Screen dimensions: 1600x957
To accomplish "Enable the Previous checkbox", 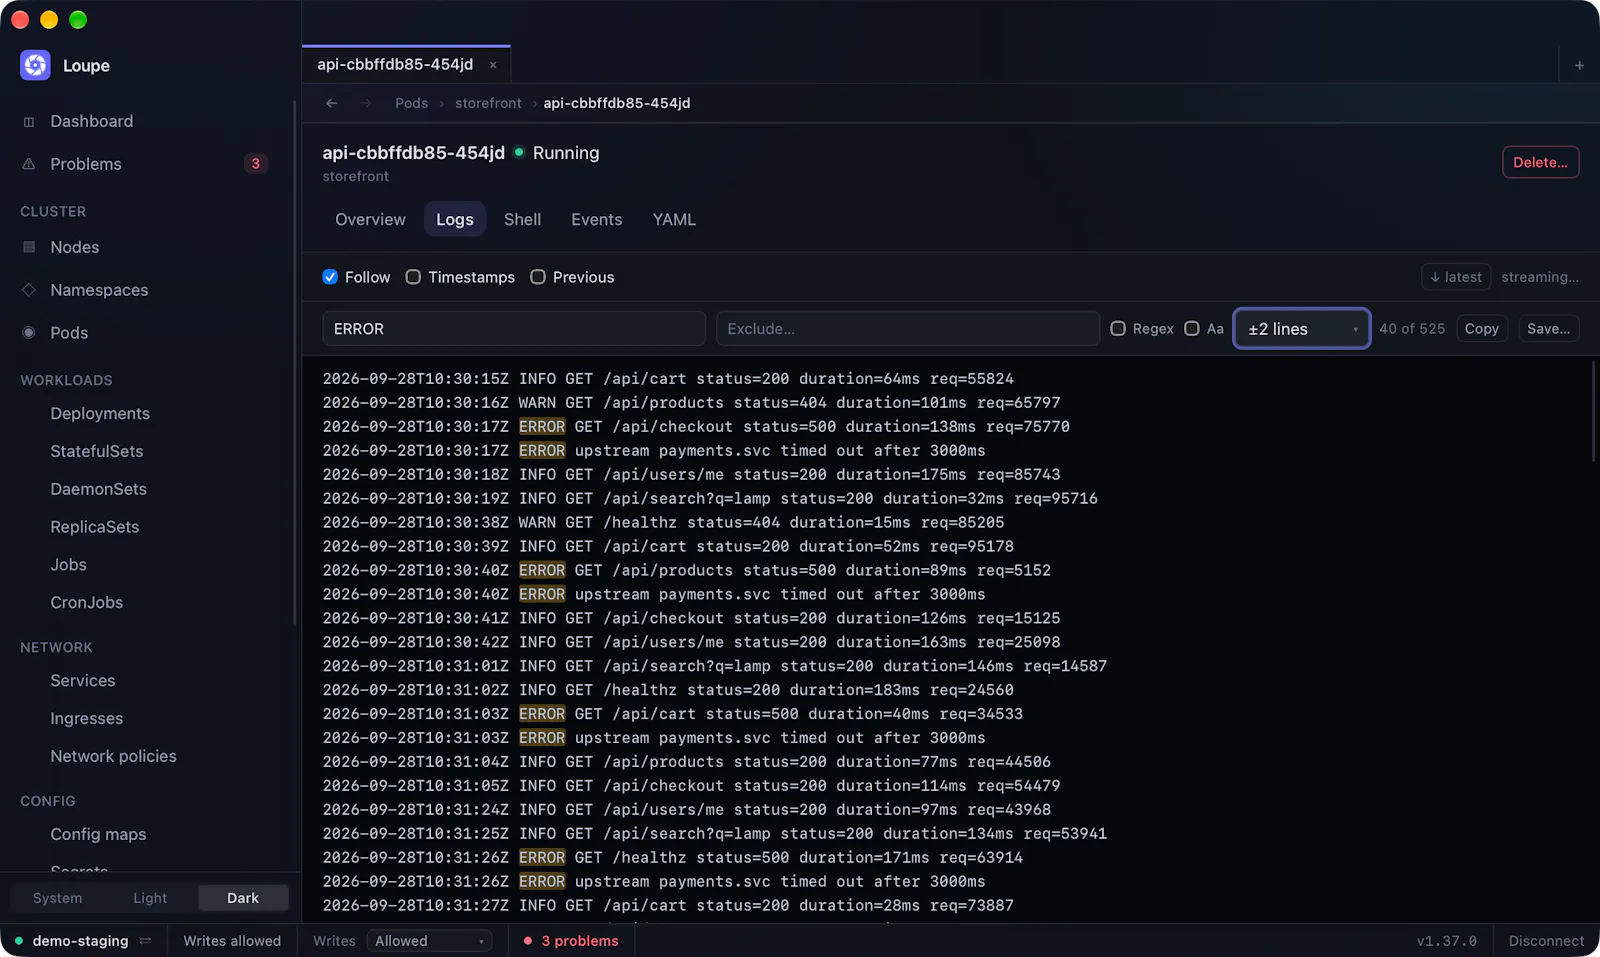I will point(538,277).
